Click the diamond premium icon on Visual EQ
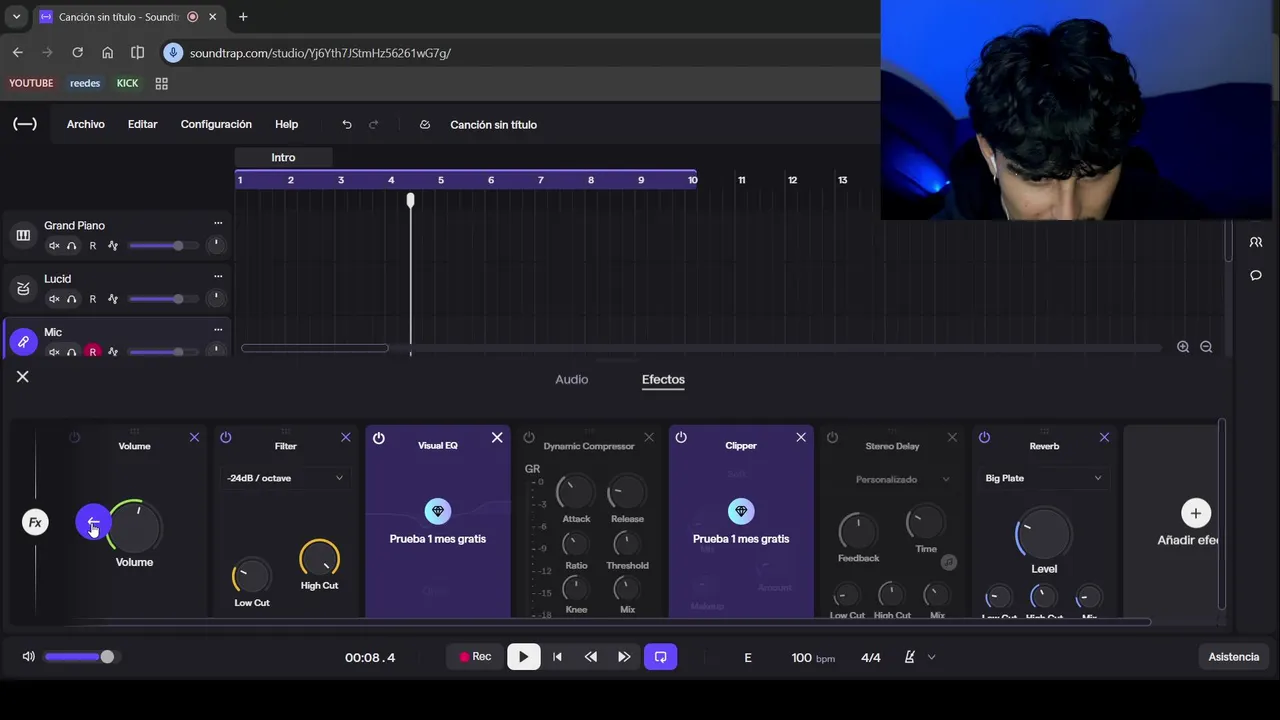Viewport: 1280px width, 720px height. click(437, 511)
